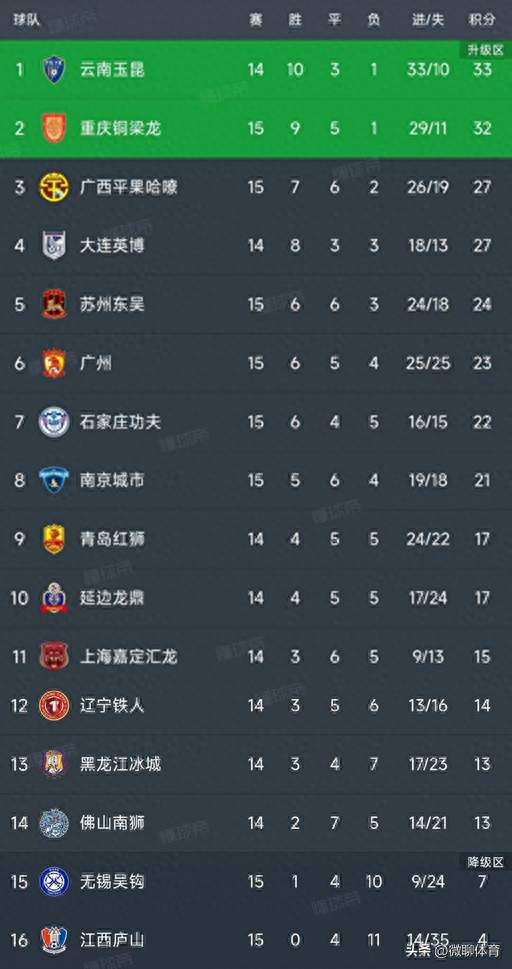Open the 黑龙江冰城 team name link
The image size is (512, 969).
[x=121, y=764]
